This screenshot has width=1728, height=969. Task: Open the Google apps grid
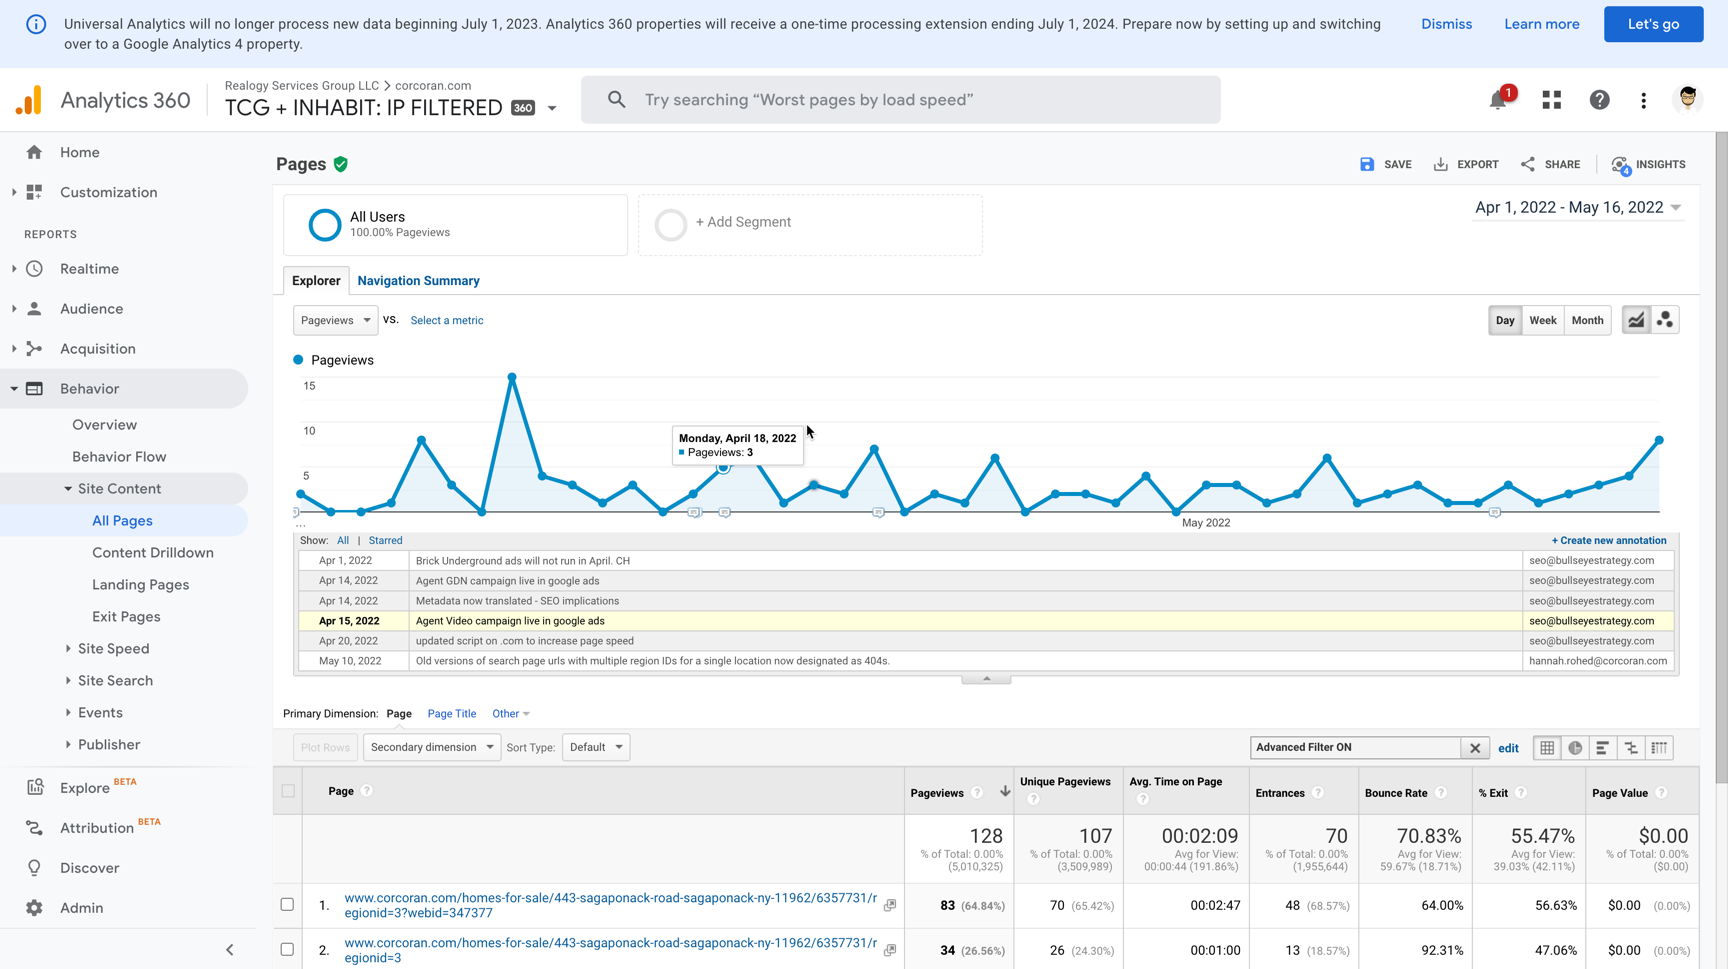pyautogui.click(x=1551, y=100)
